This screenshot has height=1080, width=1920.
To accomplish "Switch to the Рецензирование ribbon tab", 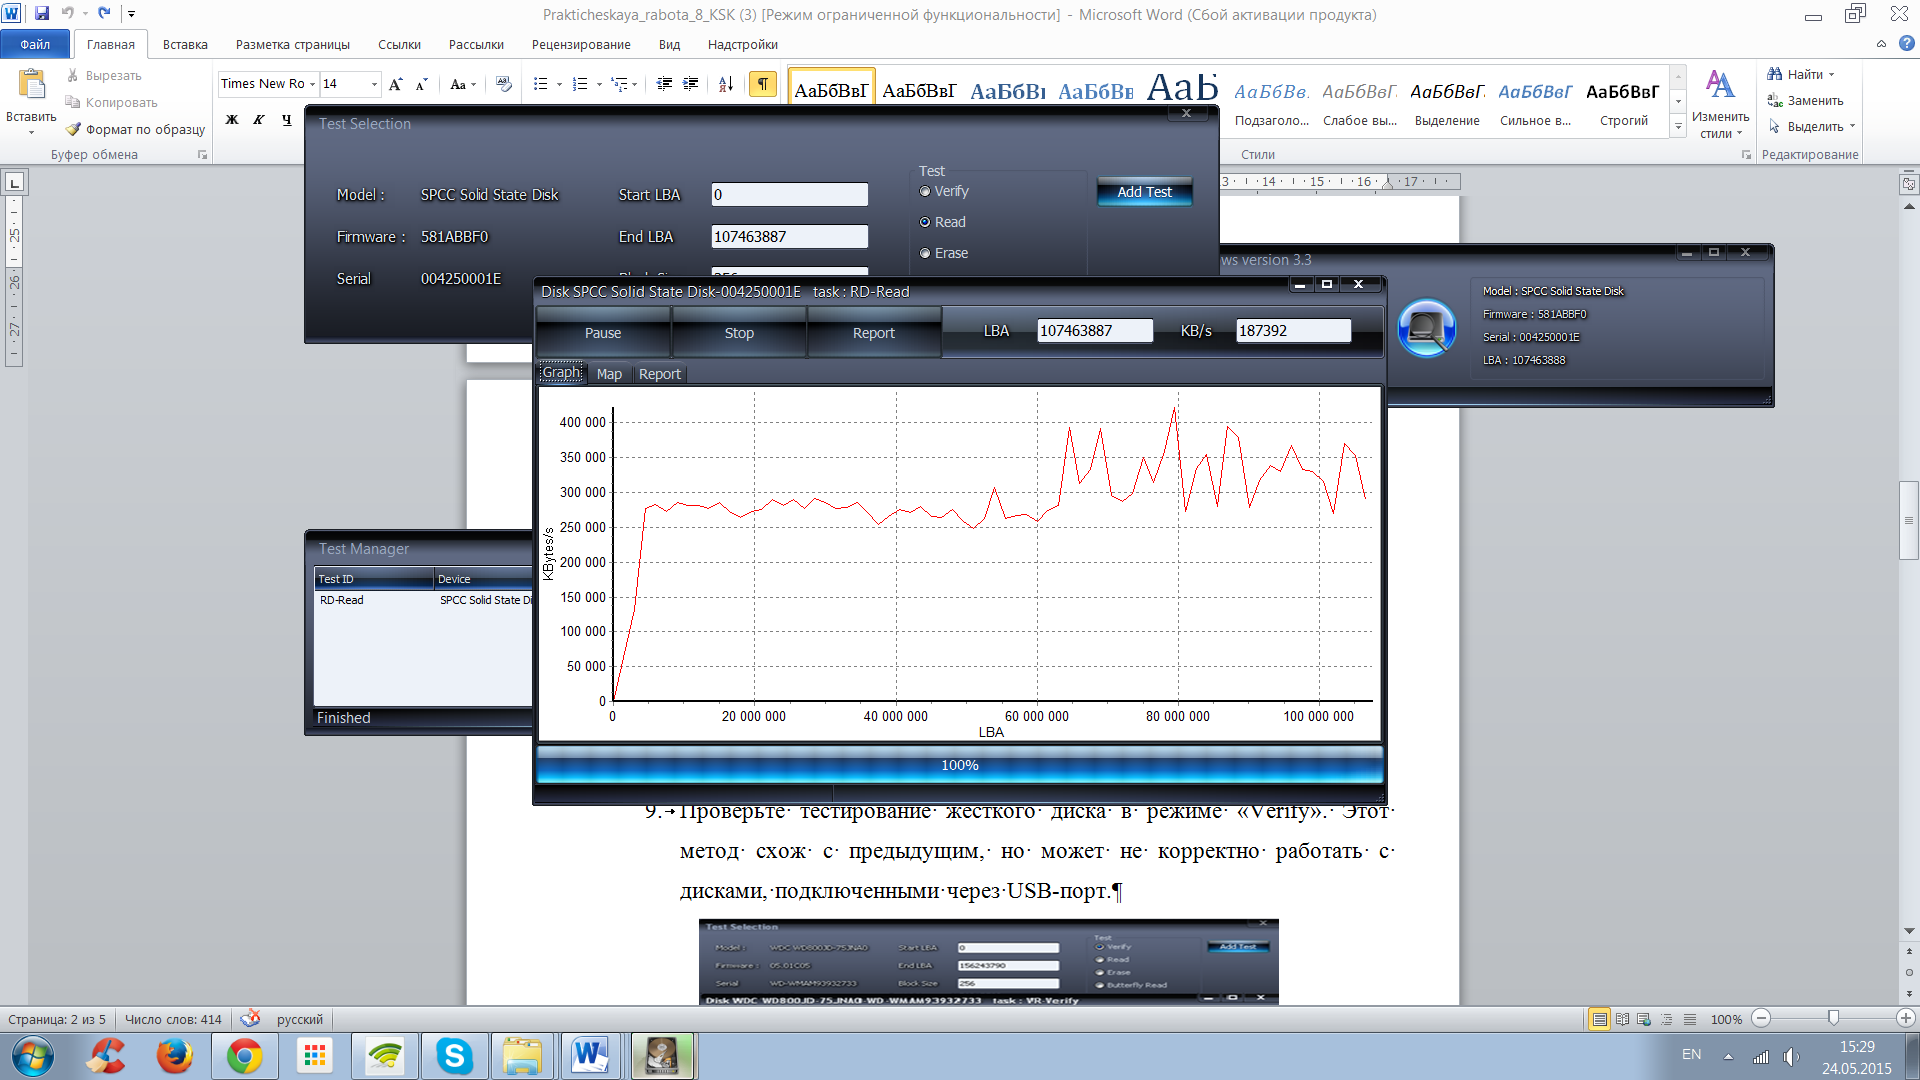I will (x=581, y=44).
